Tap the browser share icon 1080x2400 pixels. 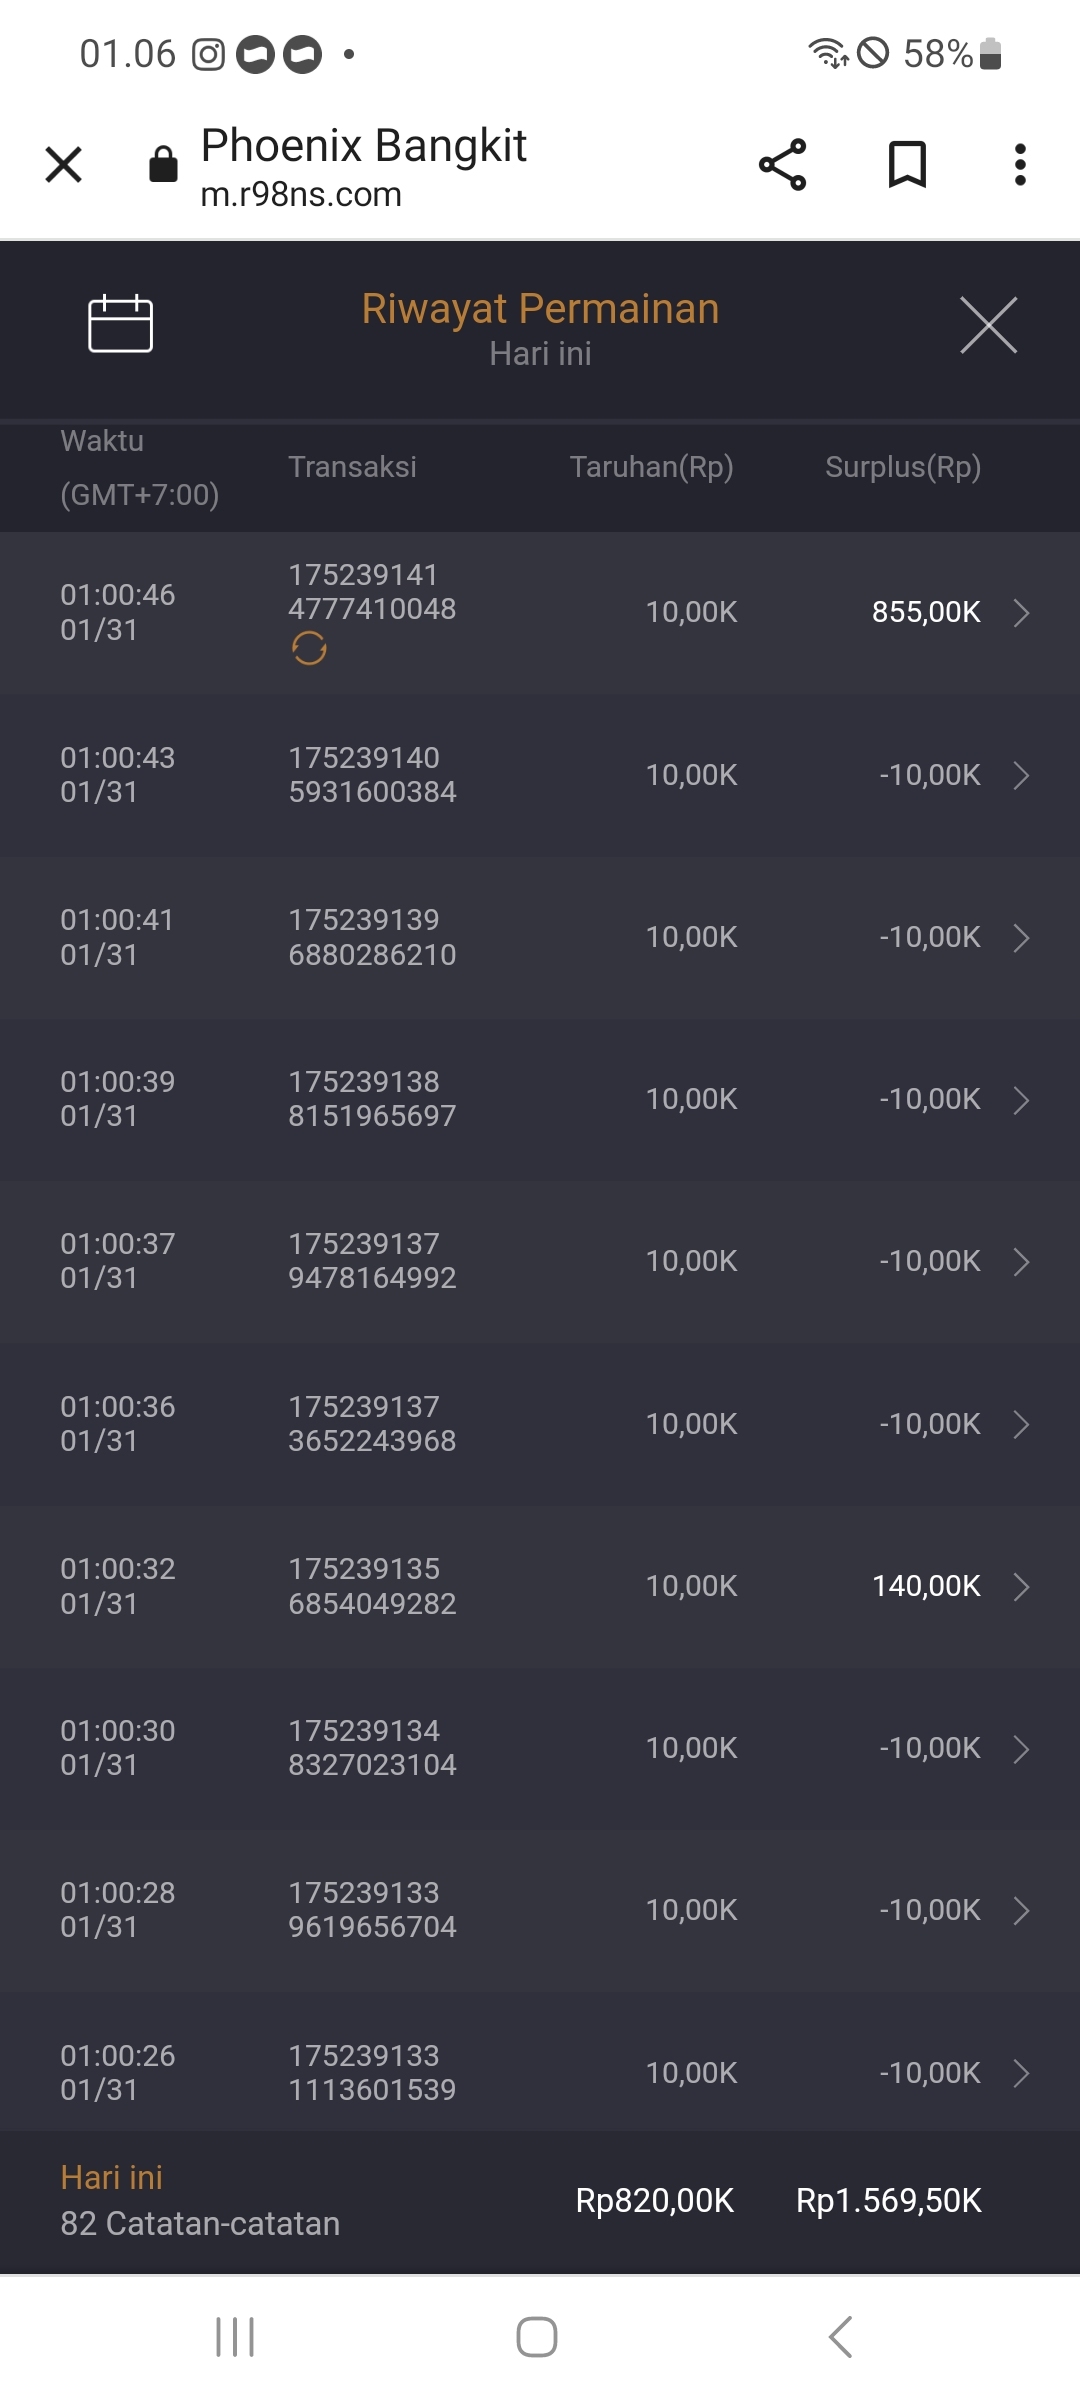click(782, 164)
